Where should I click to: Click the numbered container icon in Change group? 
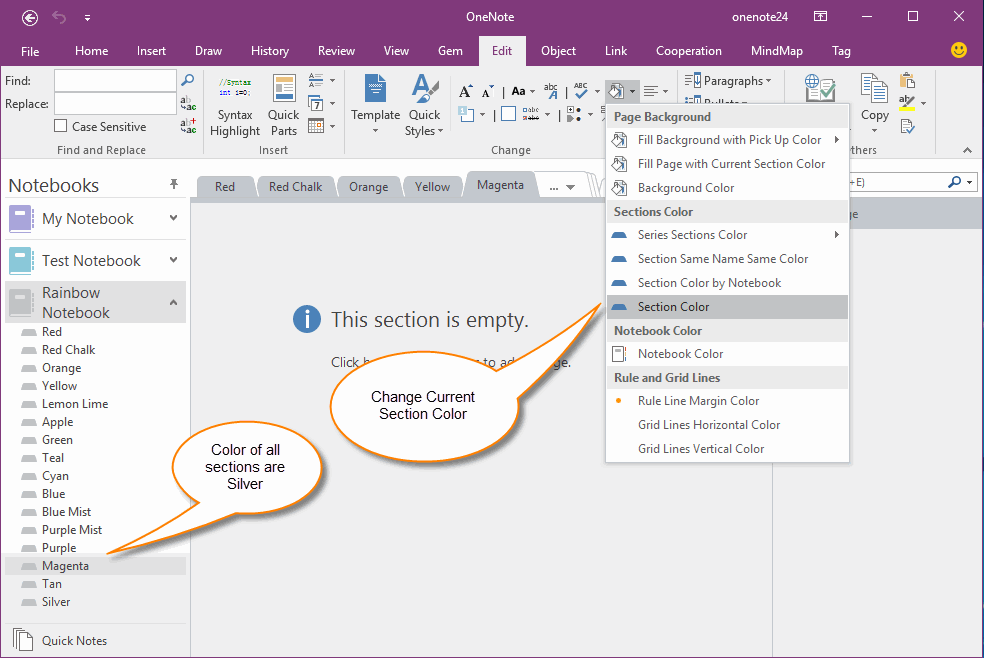click(466, 114)
